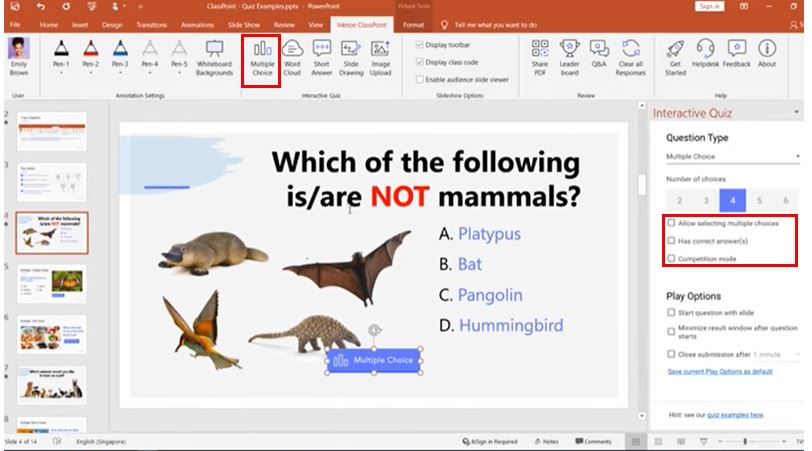The width and height of the screenshot is (812, 451).
Task: Enable Competition mode checkbox
Action: 672,258
